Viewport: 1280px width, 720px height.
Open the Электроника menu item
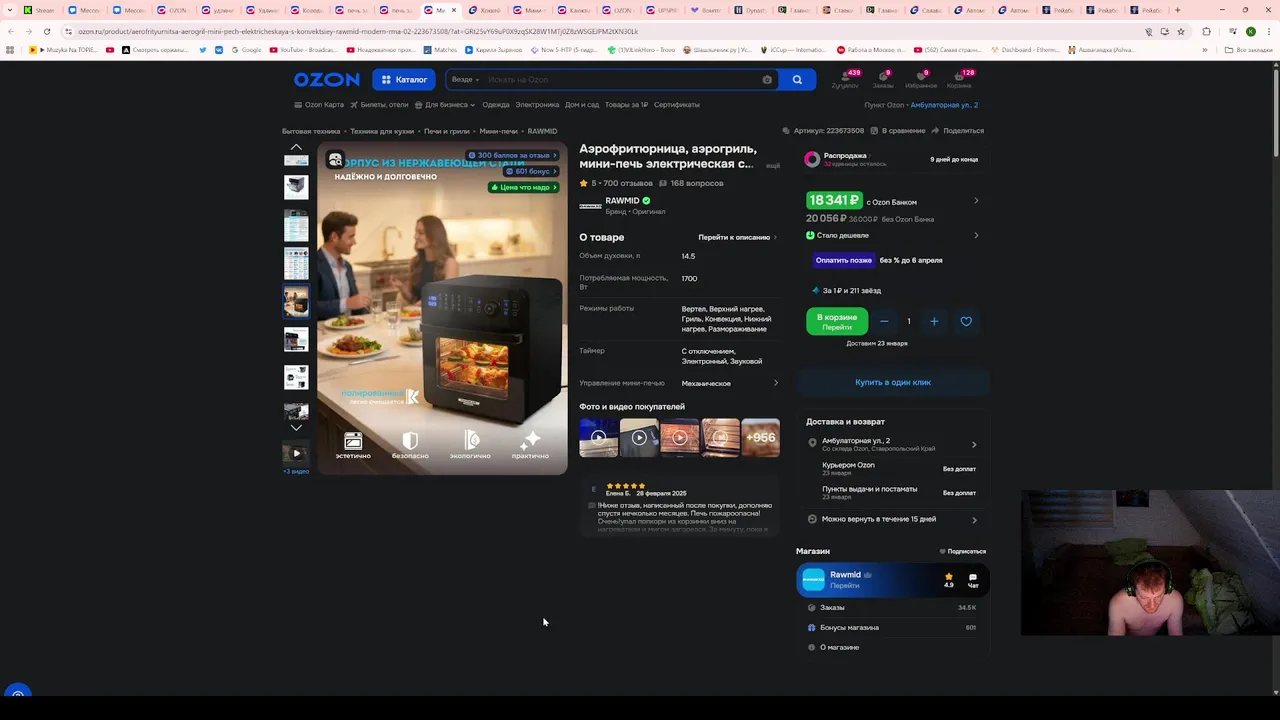click(537, 105)
